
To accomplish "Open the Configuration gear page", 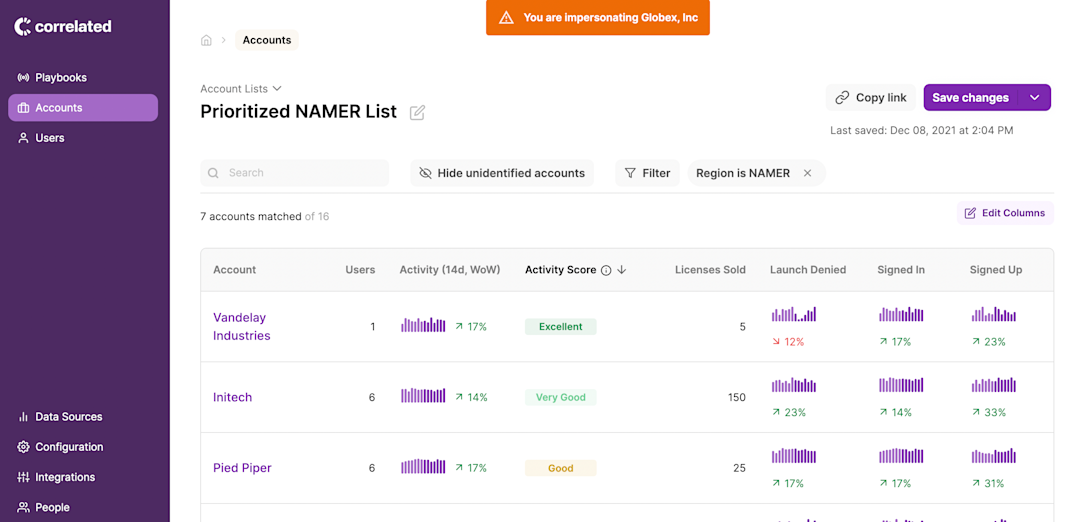I will coord(69,447).
